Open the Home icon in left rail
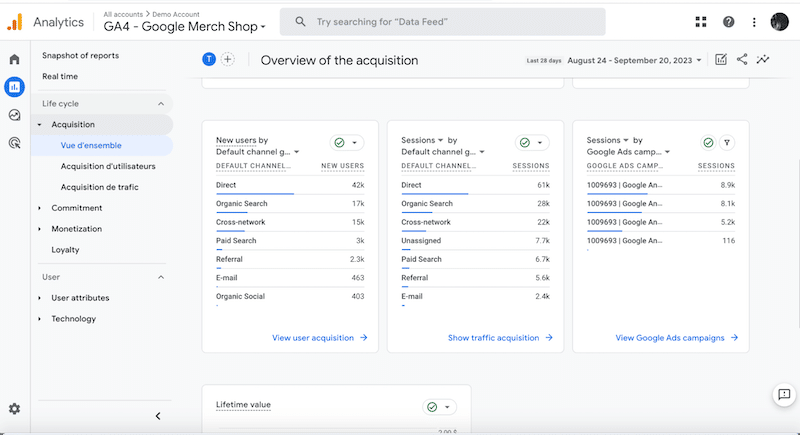 (14, 59)
